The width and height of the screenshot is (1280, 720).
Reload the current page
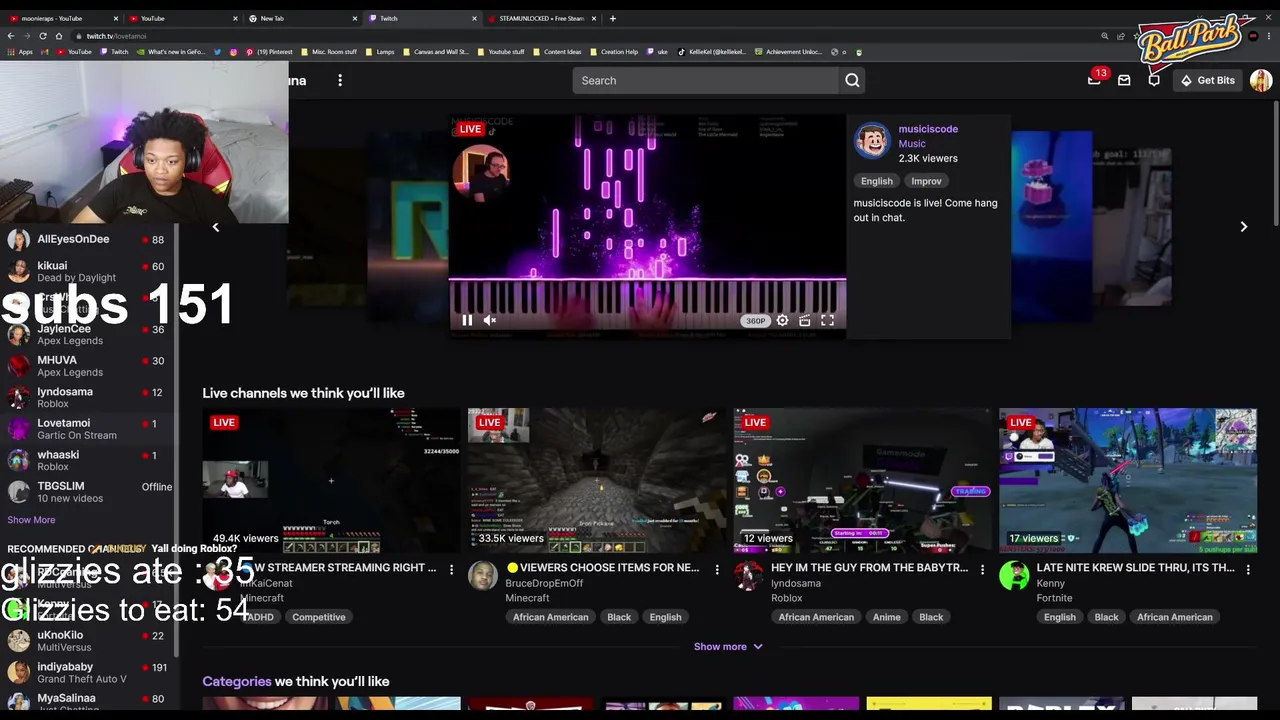(x=43, y=36)
